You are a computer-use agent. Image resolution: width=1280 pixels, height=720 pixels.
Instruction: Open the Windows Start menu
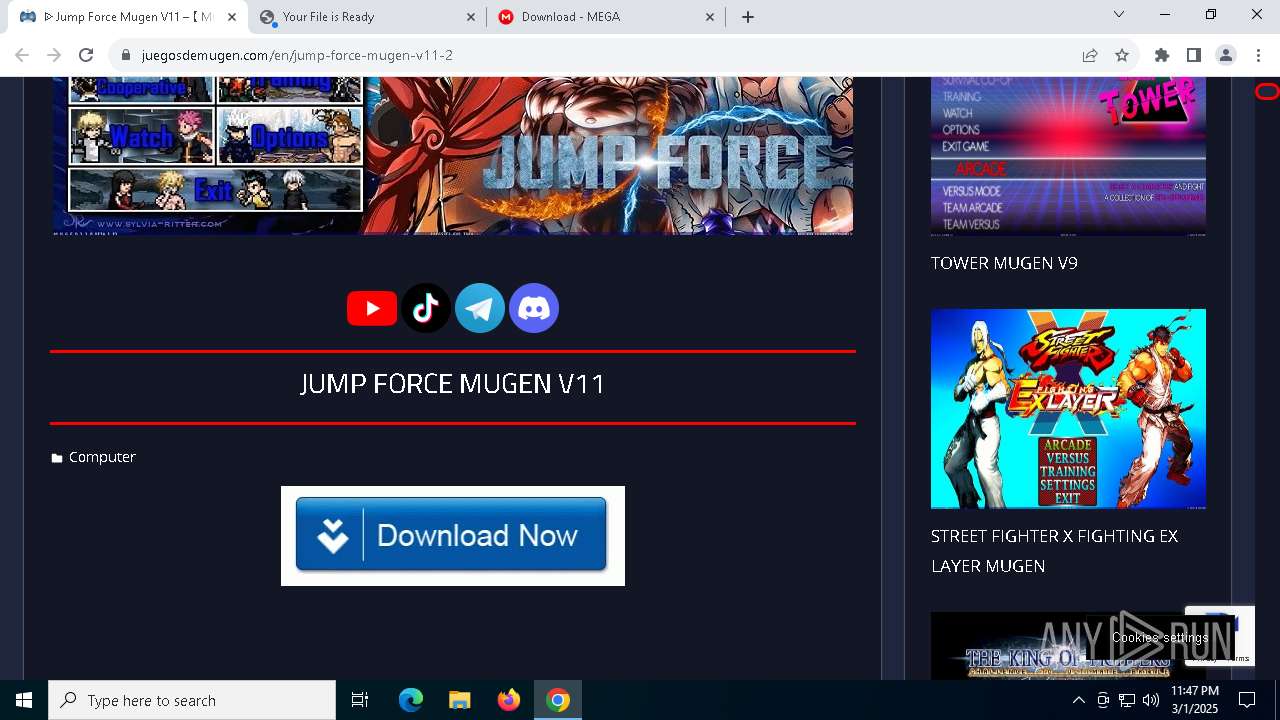24,700
